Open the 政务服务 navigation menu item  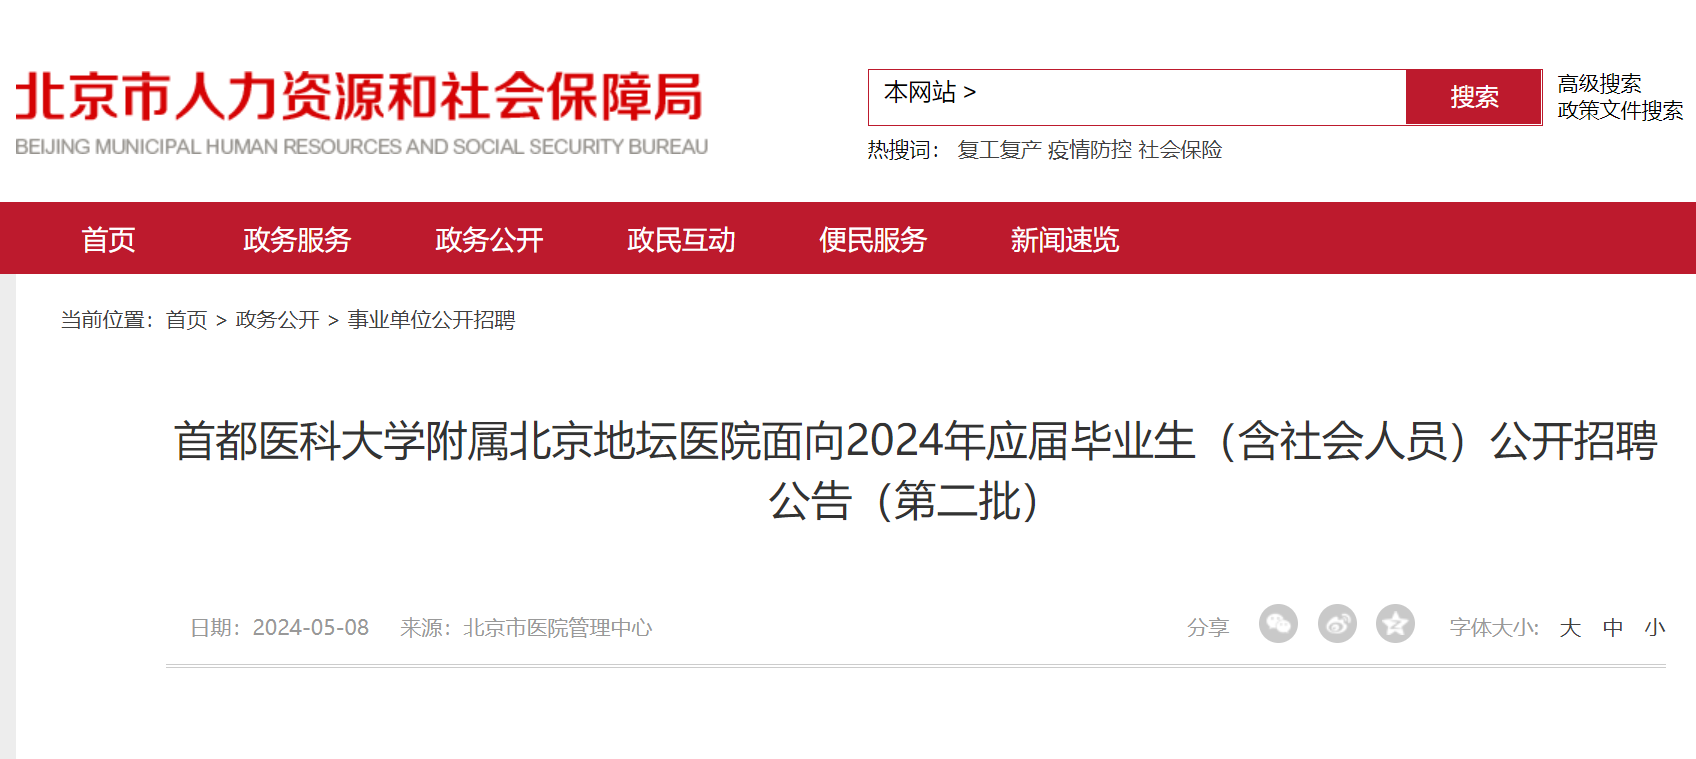point(297,240)
